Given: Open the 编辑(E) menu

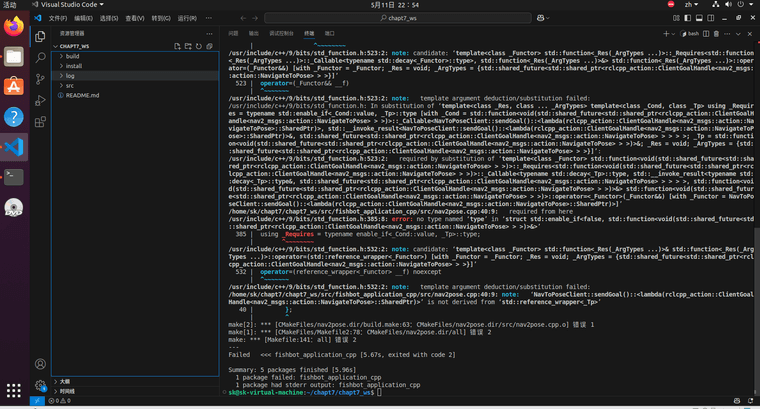Looking at the screenshot, I should coord(83,18).
